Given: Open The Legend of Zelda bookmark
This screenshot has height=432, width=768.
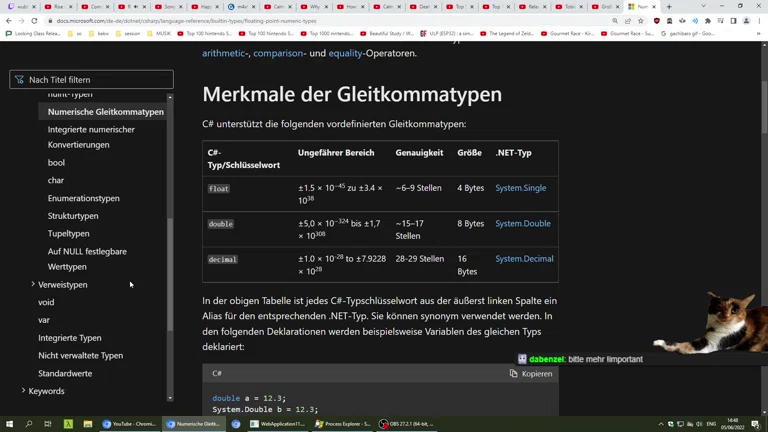Looking at the screenshot, I should point(507,33).
